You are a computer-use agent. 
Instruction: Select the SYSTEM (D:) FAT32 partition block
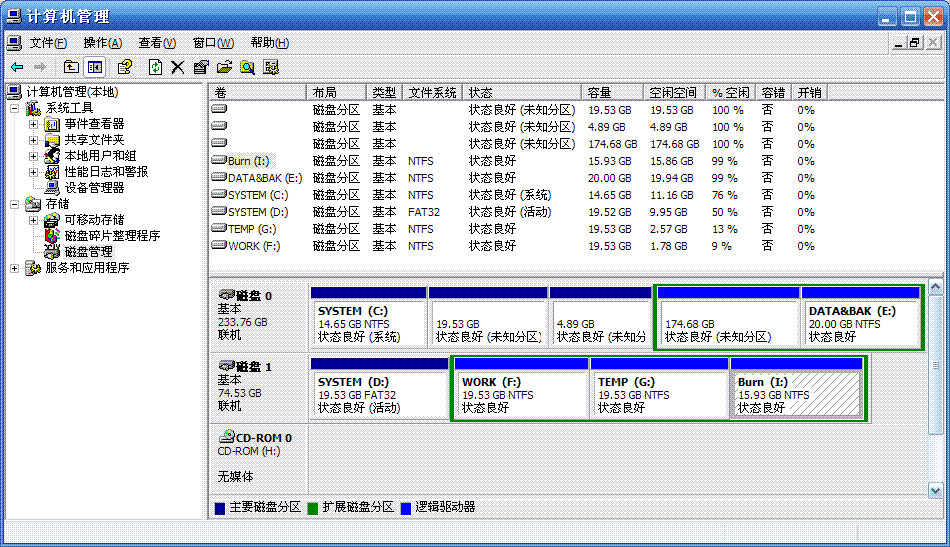pyautogui.click(x=379, y=388)
